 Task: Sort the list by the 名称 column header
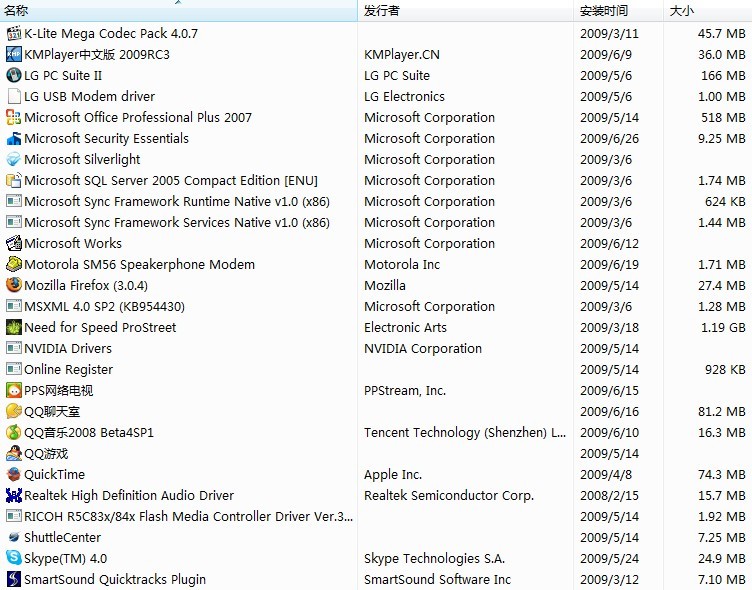tap(179, 11)
